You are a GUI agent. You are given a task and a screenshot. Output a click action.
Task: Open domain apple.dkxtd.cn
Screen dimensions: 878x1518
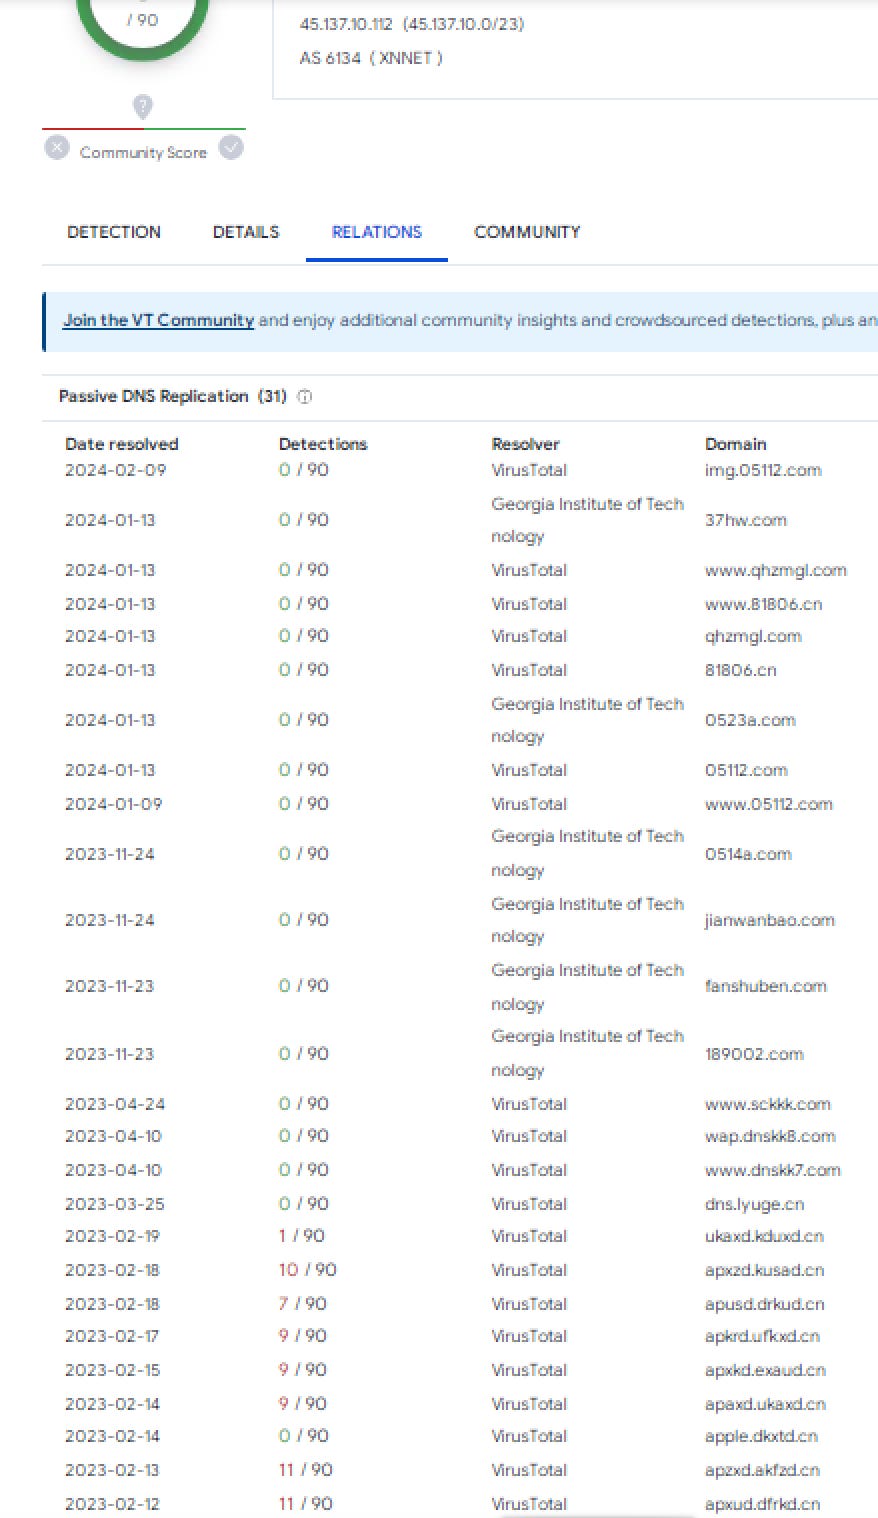point(761,1436)
